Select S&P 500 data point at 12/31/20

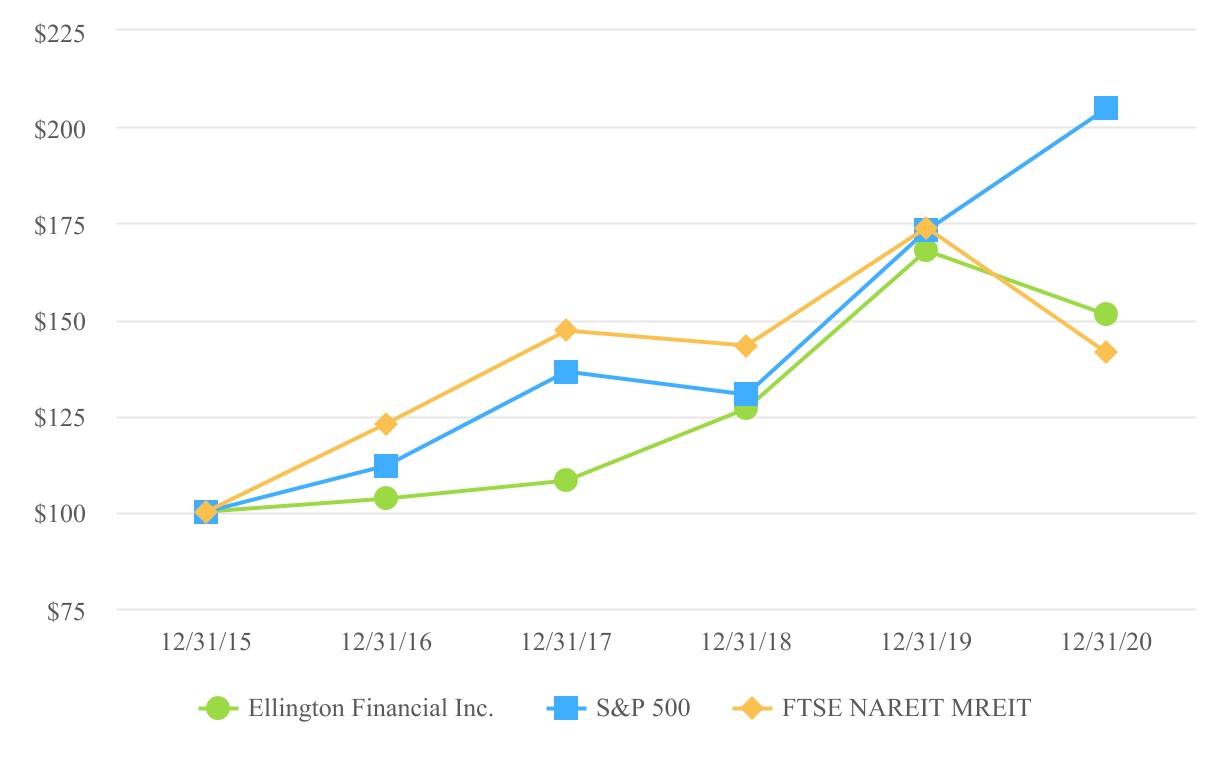pyautogui.click(x=1105, y=108)
